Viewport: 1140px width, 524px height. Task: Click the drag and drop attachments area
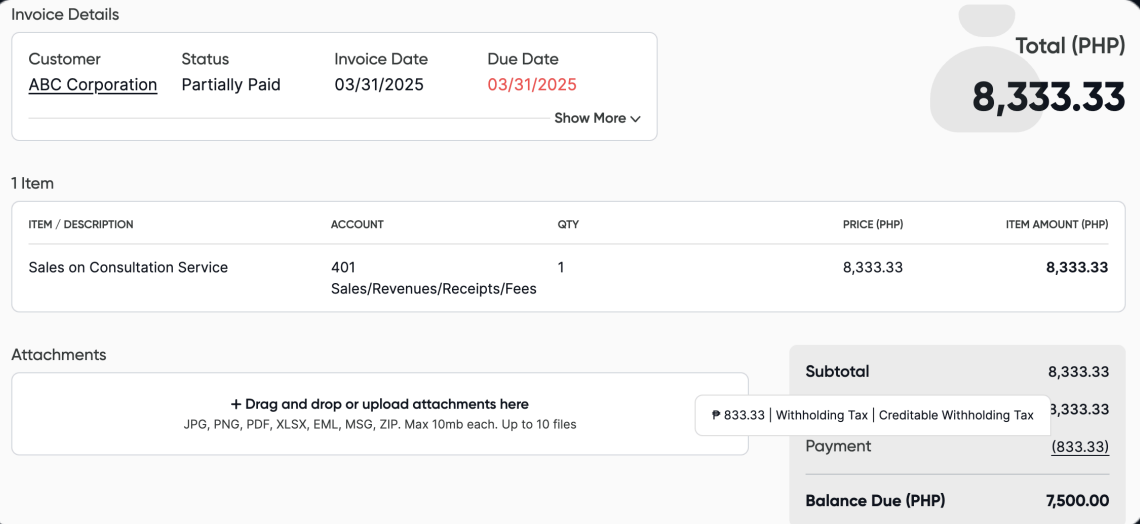[x=380, y=414]
